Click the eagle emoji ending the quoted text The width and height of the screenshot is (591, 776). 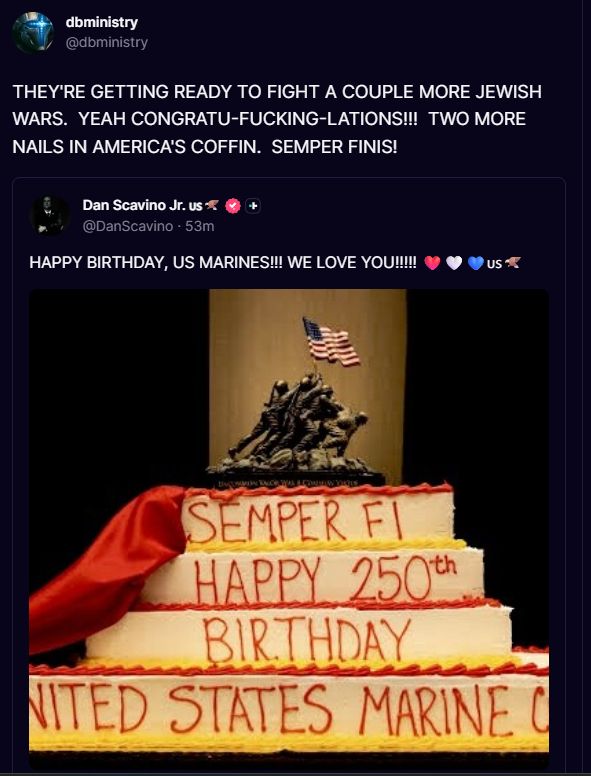(513, 262)
